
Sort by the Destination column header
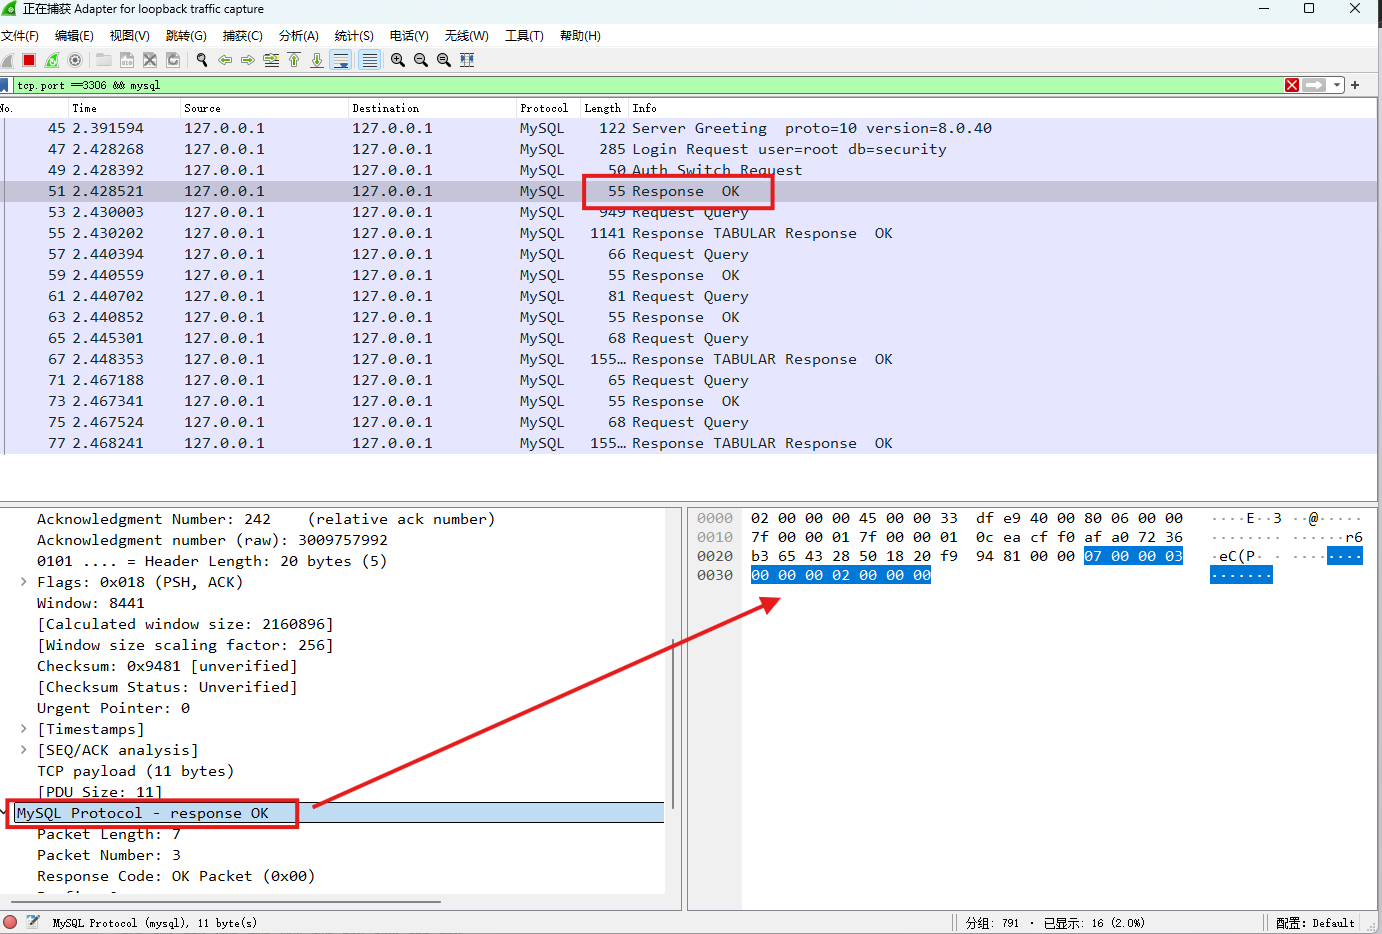432,108
